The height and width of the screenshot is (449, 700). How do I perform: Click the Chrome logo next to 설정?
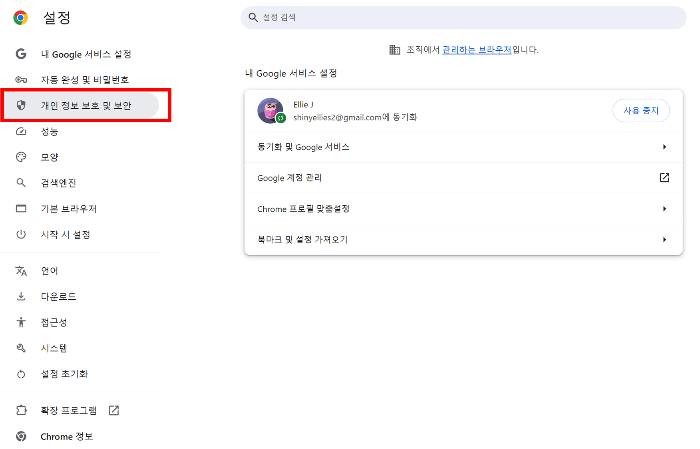click(21, 17)
